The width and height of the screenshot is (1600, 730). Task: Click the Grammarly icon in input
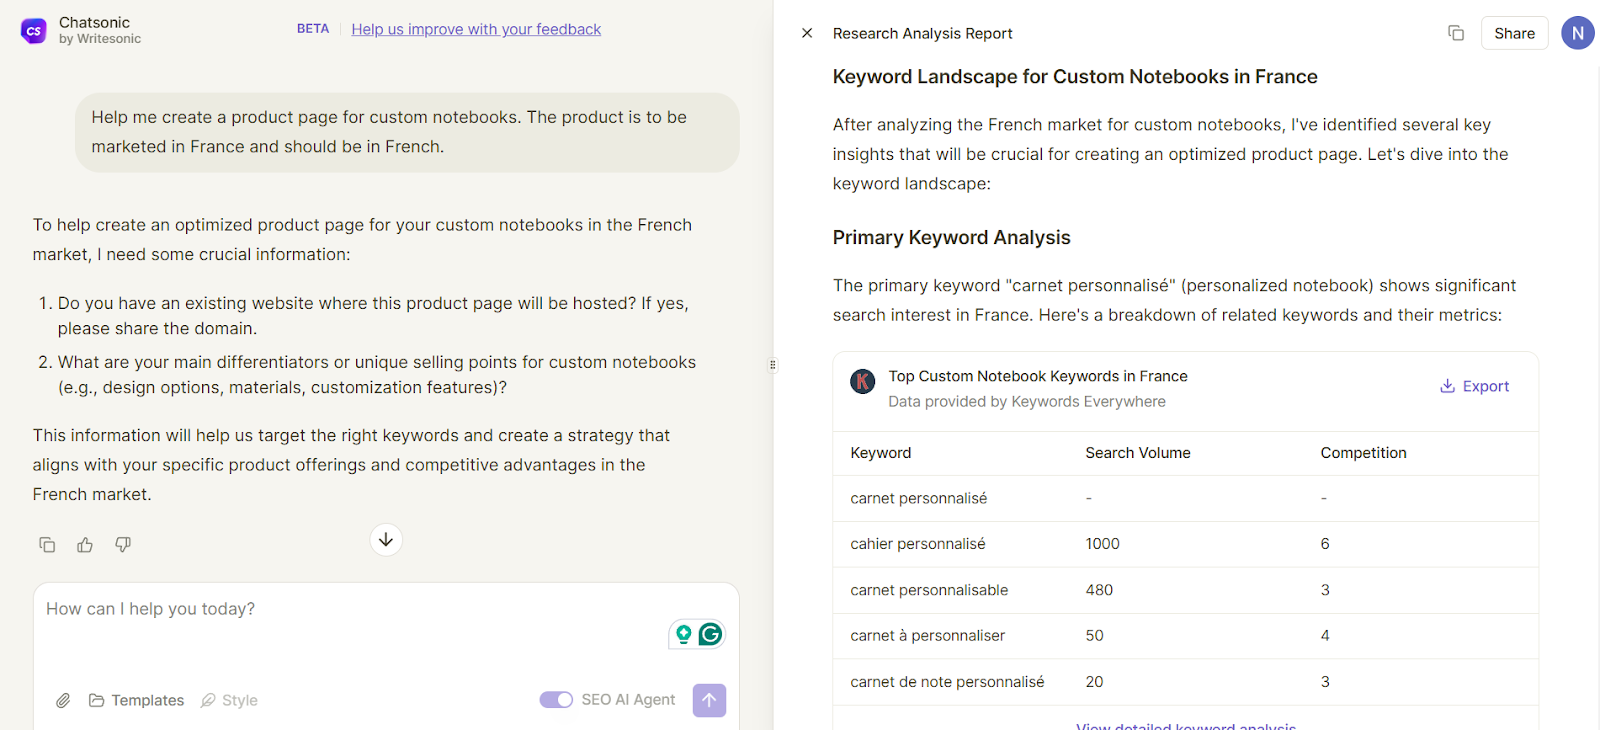click(x=710, y=634)
